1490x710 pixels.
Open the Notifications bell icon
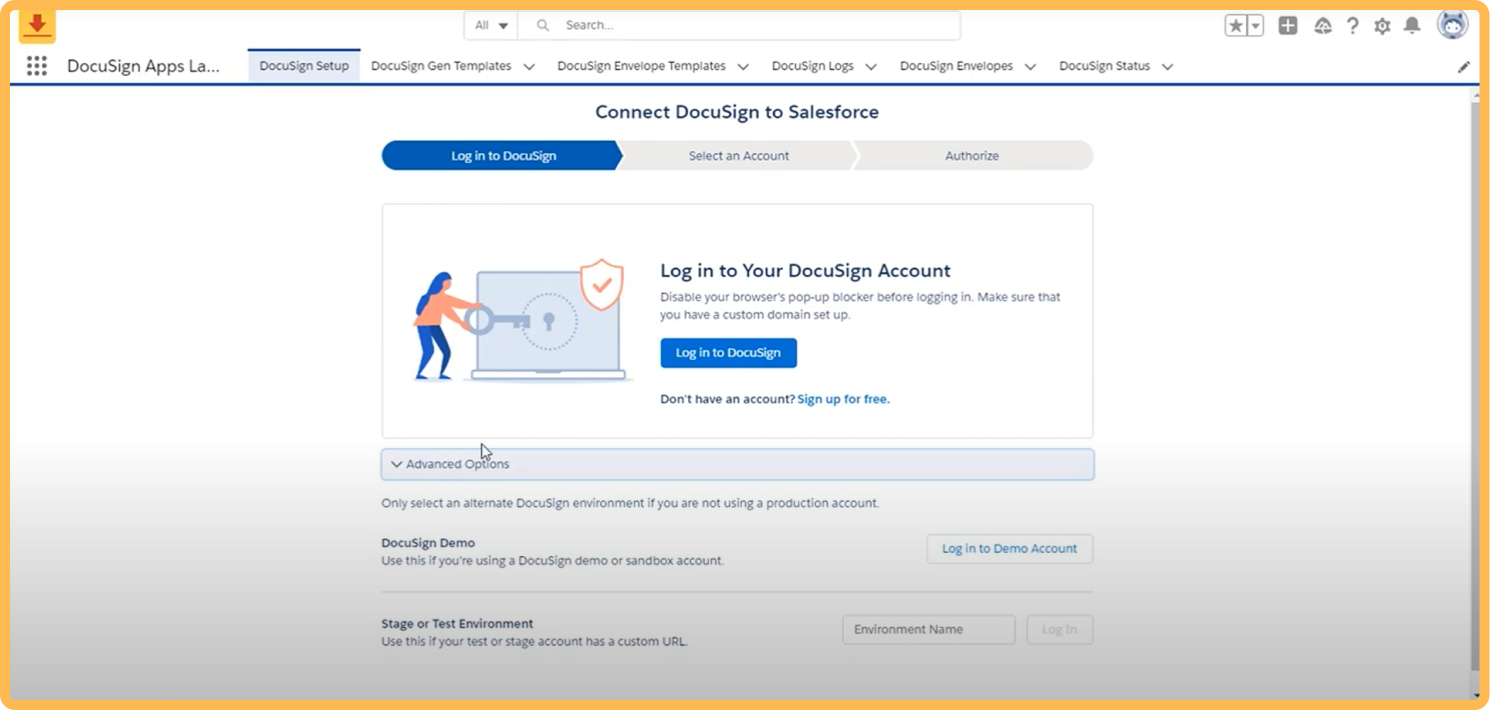coord(1411,26)
